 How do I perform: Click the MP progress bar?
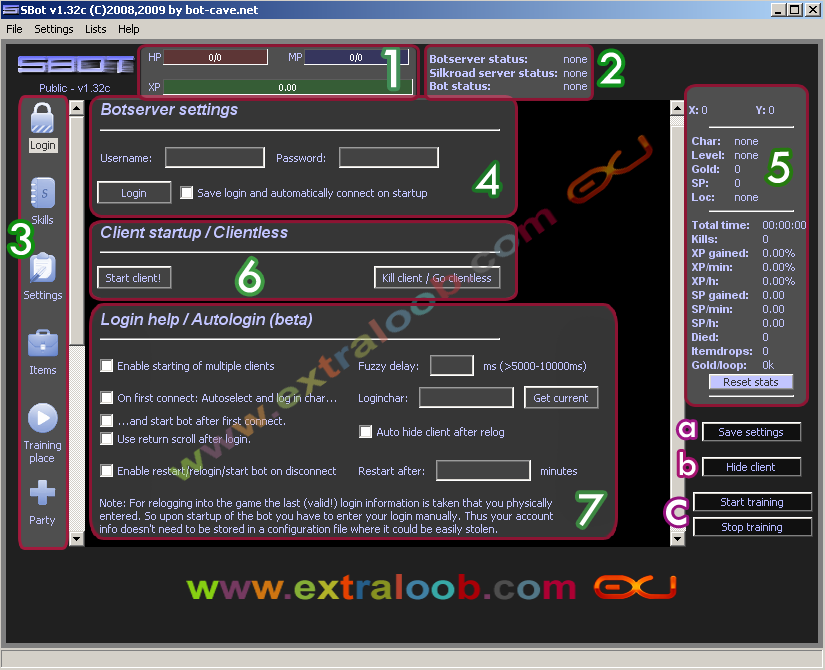pos(356,57)
